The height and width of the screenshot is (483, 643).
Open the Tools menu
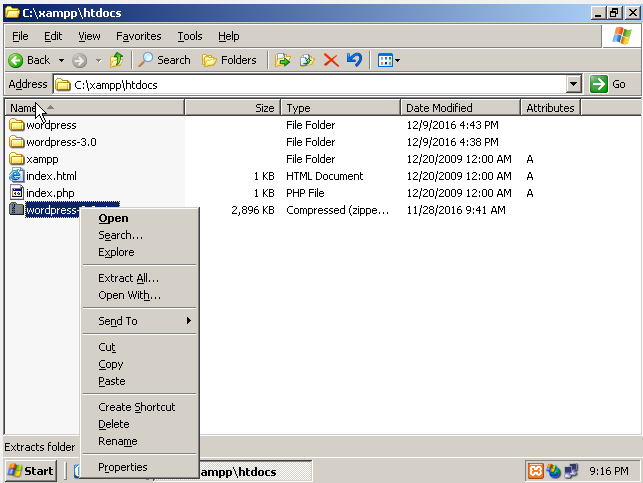(190, 36)
